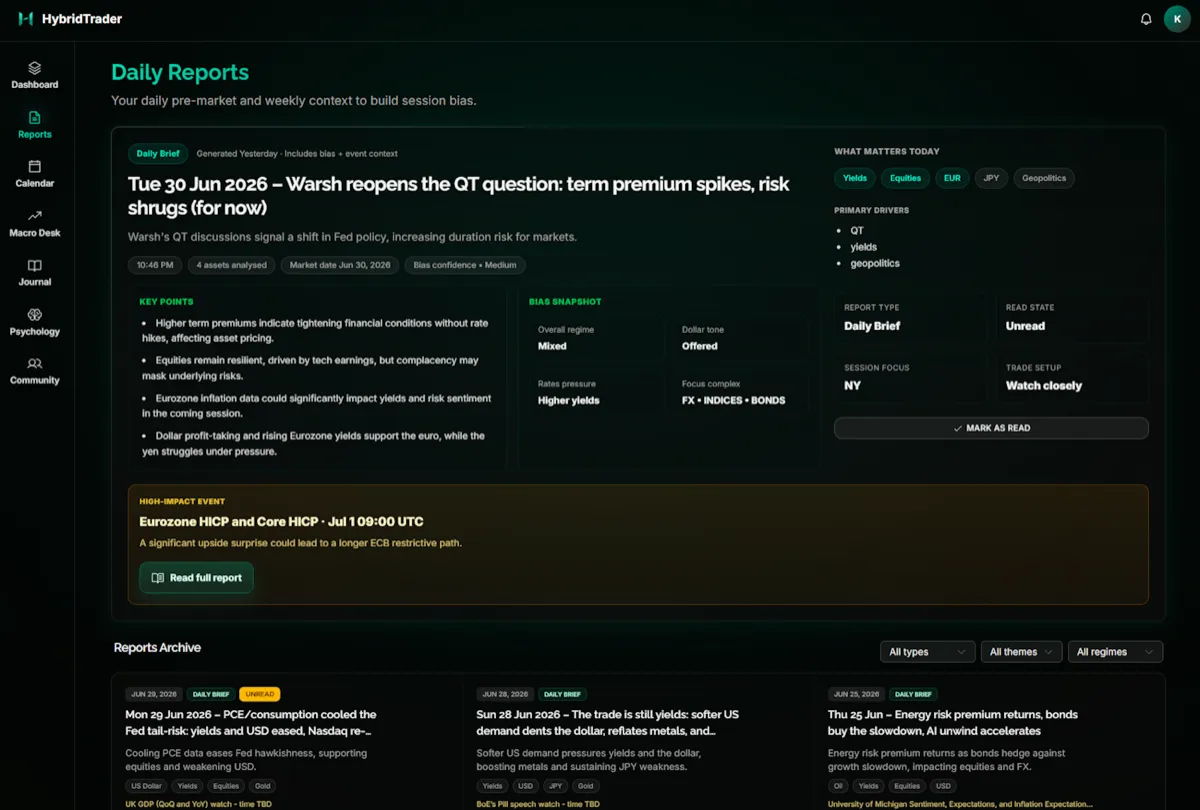
Task: Click the Oil tag on Jun 25 report
Action: (838, 786)
